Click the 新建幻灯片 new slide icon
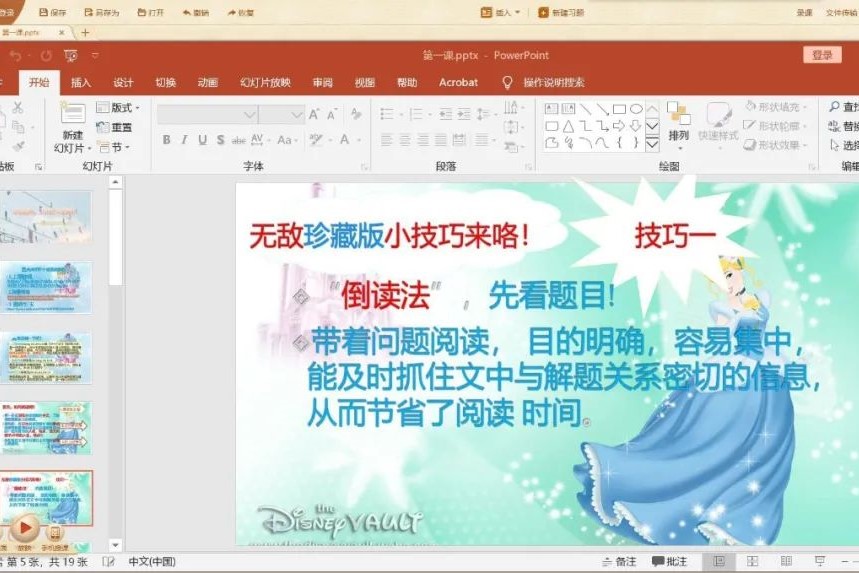 click(x=72, y=114)
